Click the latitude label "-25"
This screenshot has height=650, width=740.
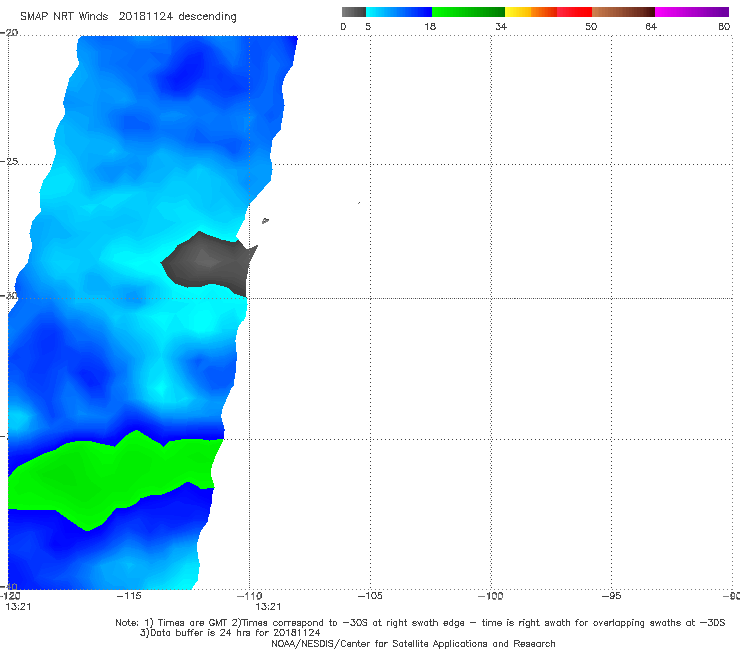(x=9, y=161)
